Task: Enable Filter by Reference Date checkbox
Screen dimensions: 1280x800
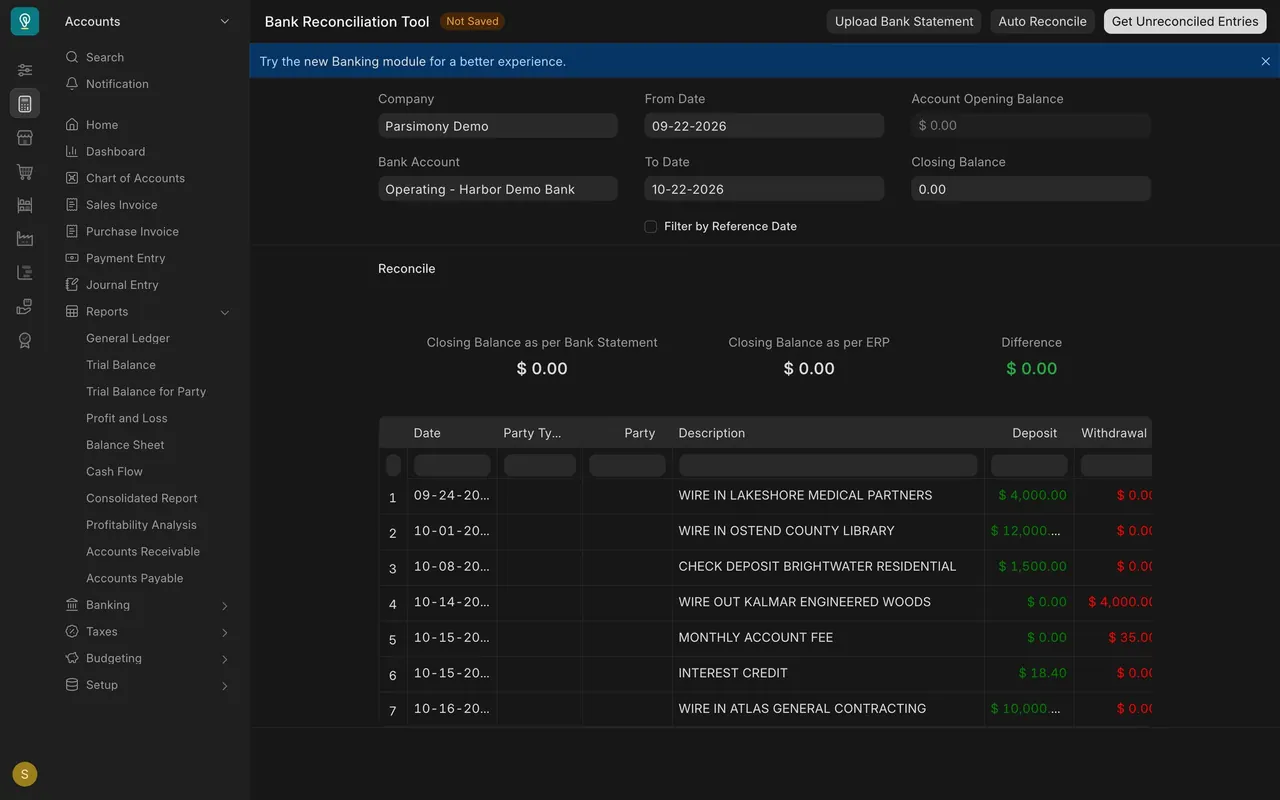Action: (x=651, y=227)
